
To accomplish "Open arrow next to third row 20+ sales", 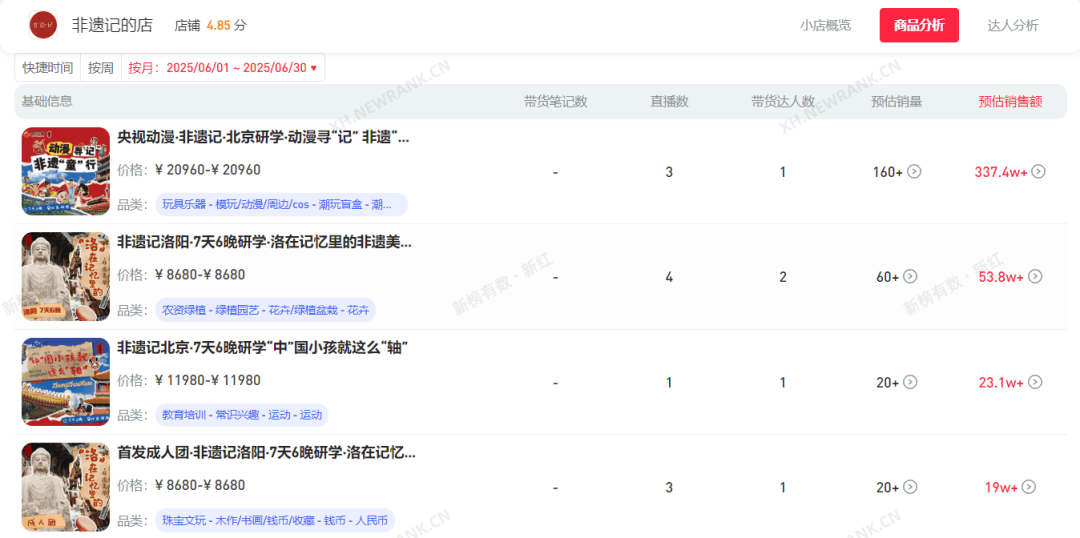I will click(910, 382).
